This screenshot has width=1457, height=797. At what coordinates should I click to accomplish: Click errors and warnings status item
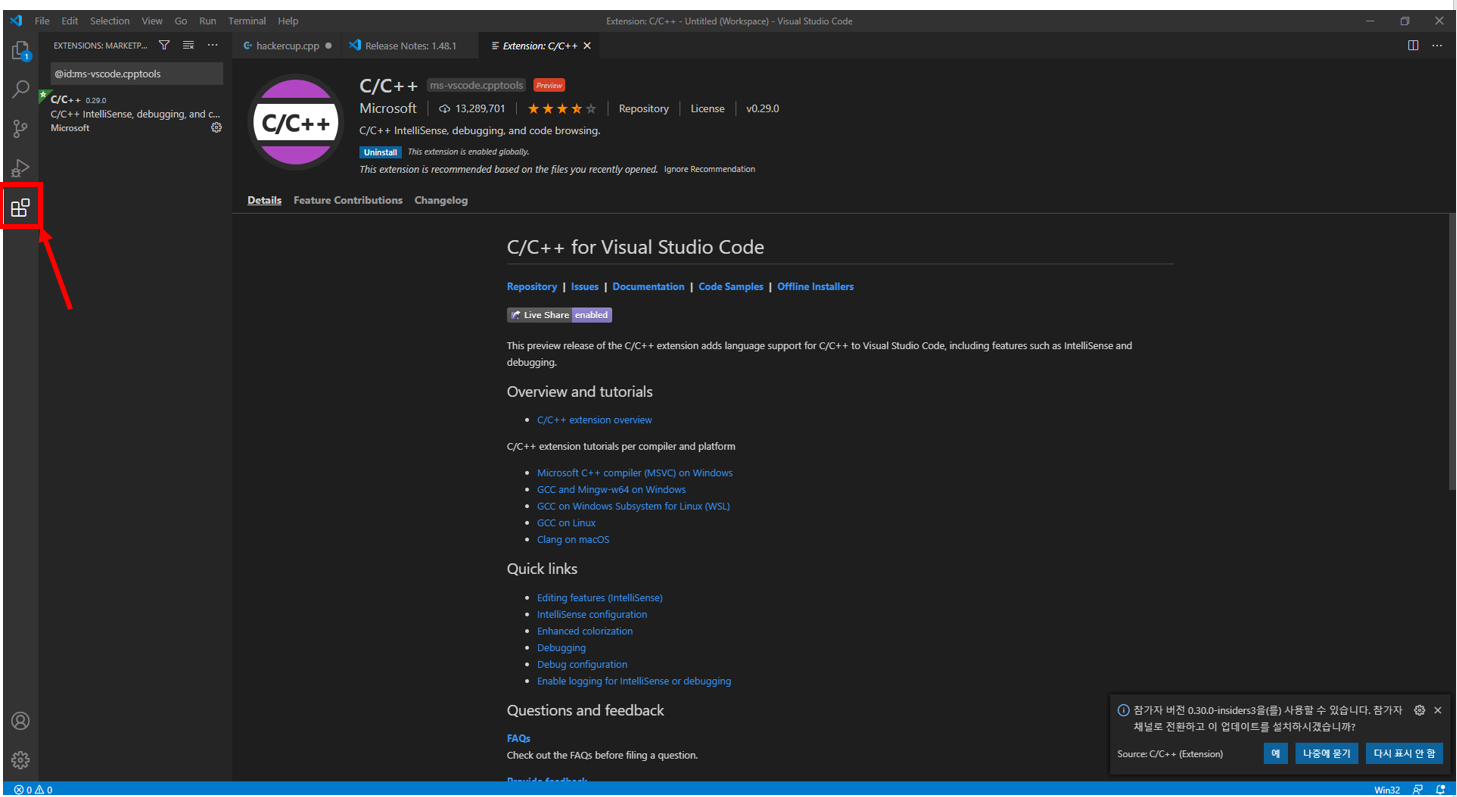(x=33, y=789)
